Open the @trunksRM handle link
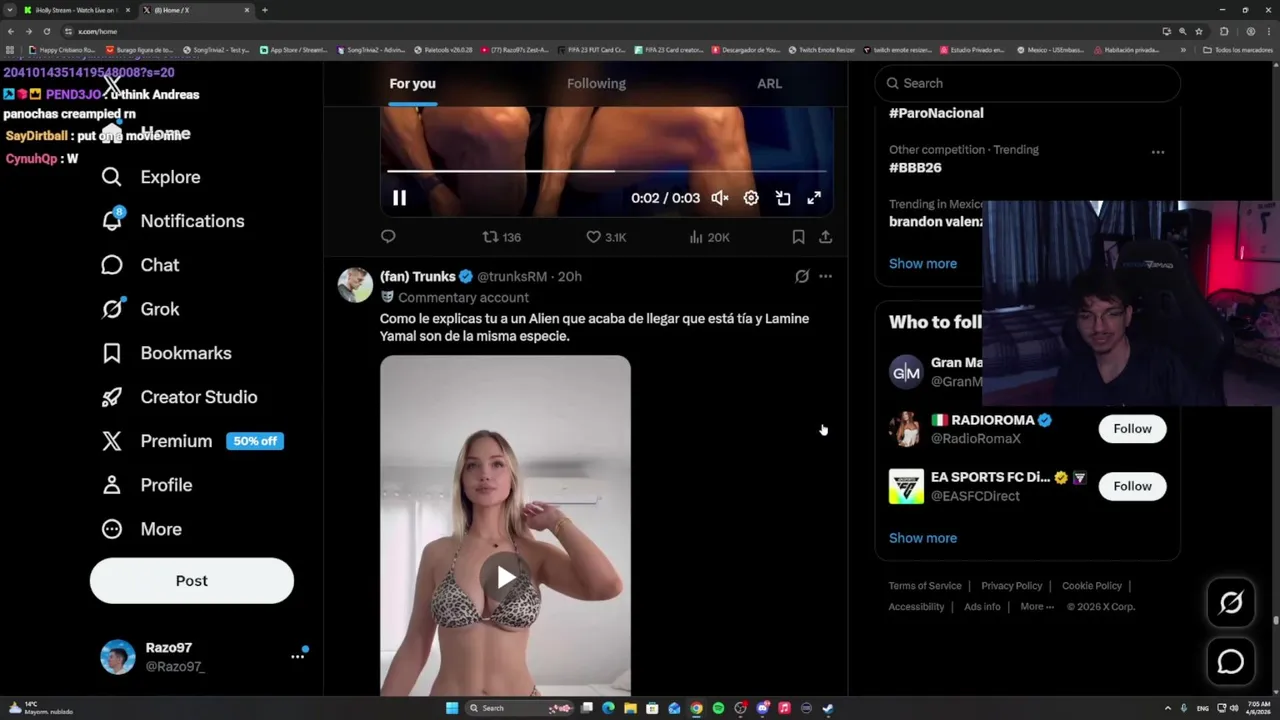Viewport: 1280px width, 720px height. click(x=512, y=276)
